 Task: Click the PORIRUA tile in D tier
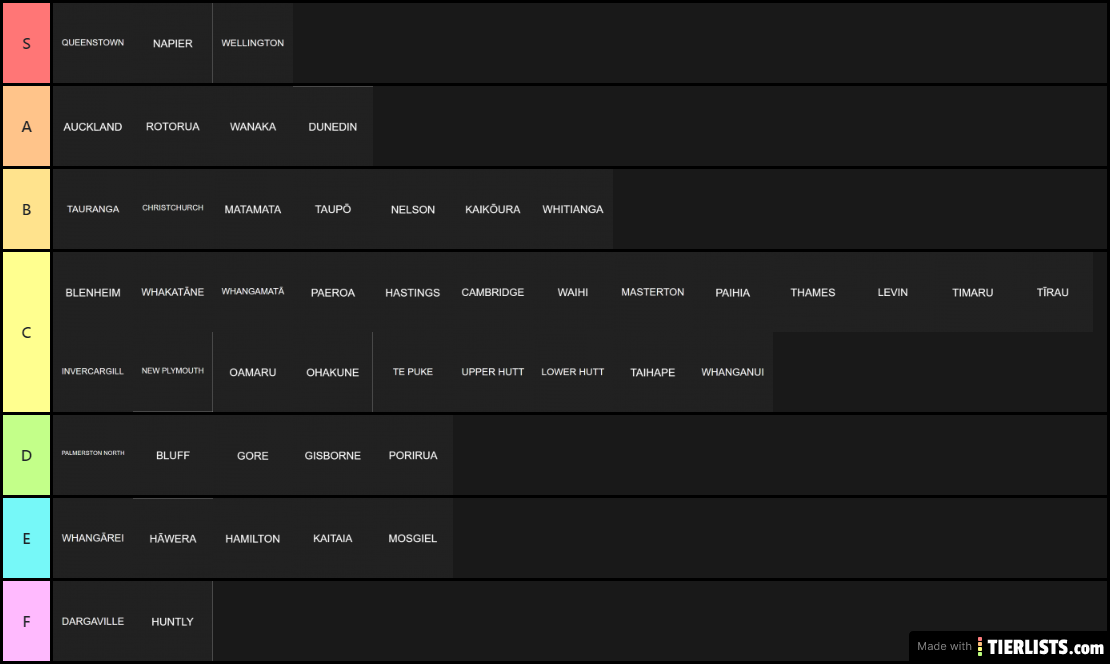(413, 455)
